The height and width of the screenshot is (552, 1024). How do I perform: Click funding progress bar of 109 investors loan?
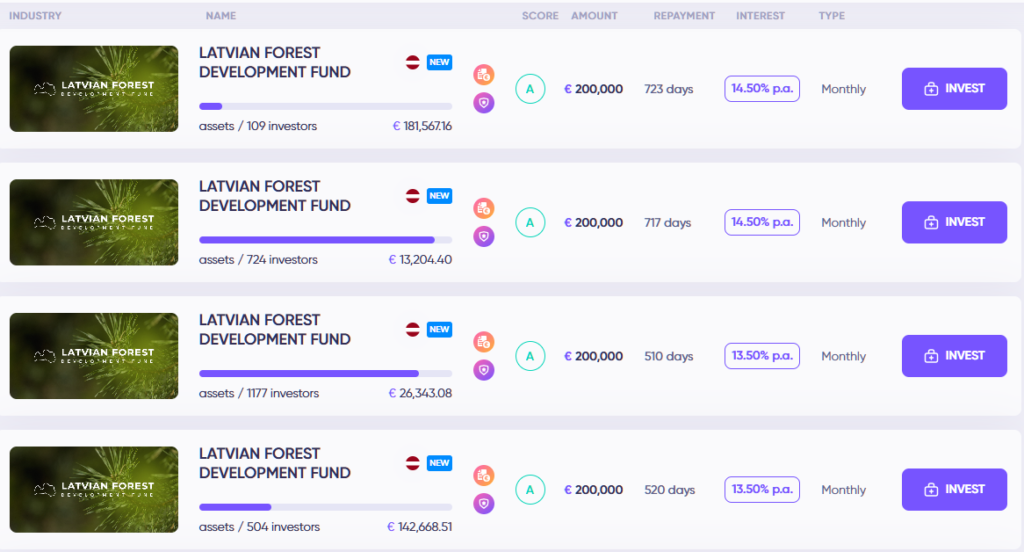click(325, 106)
